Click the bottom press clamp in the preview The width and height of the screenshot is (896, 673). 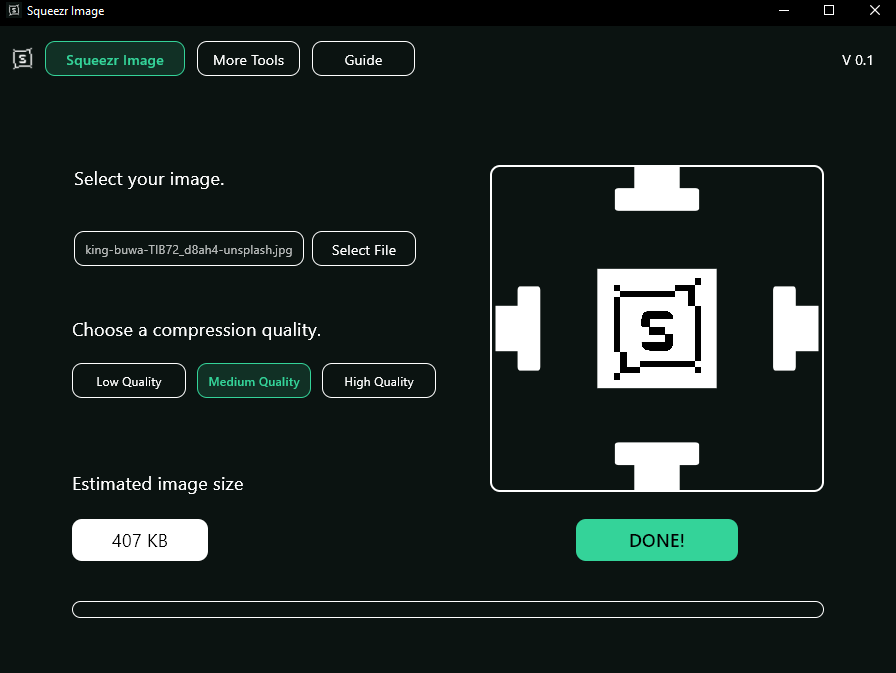click(657, 466)
